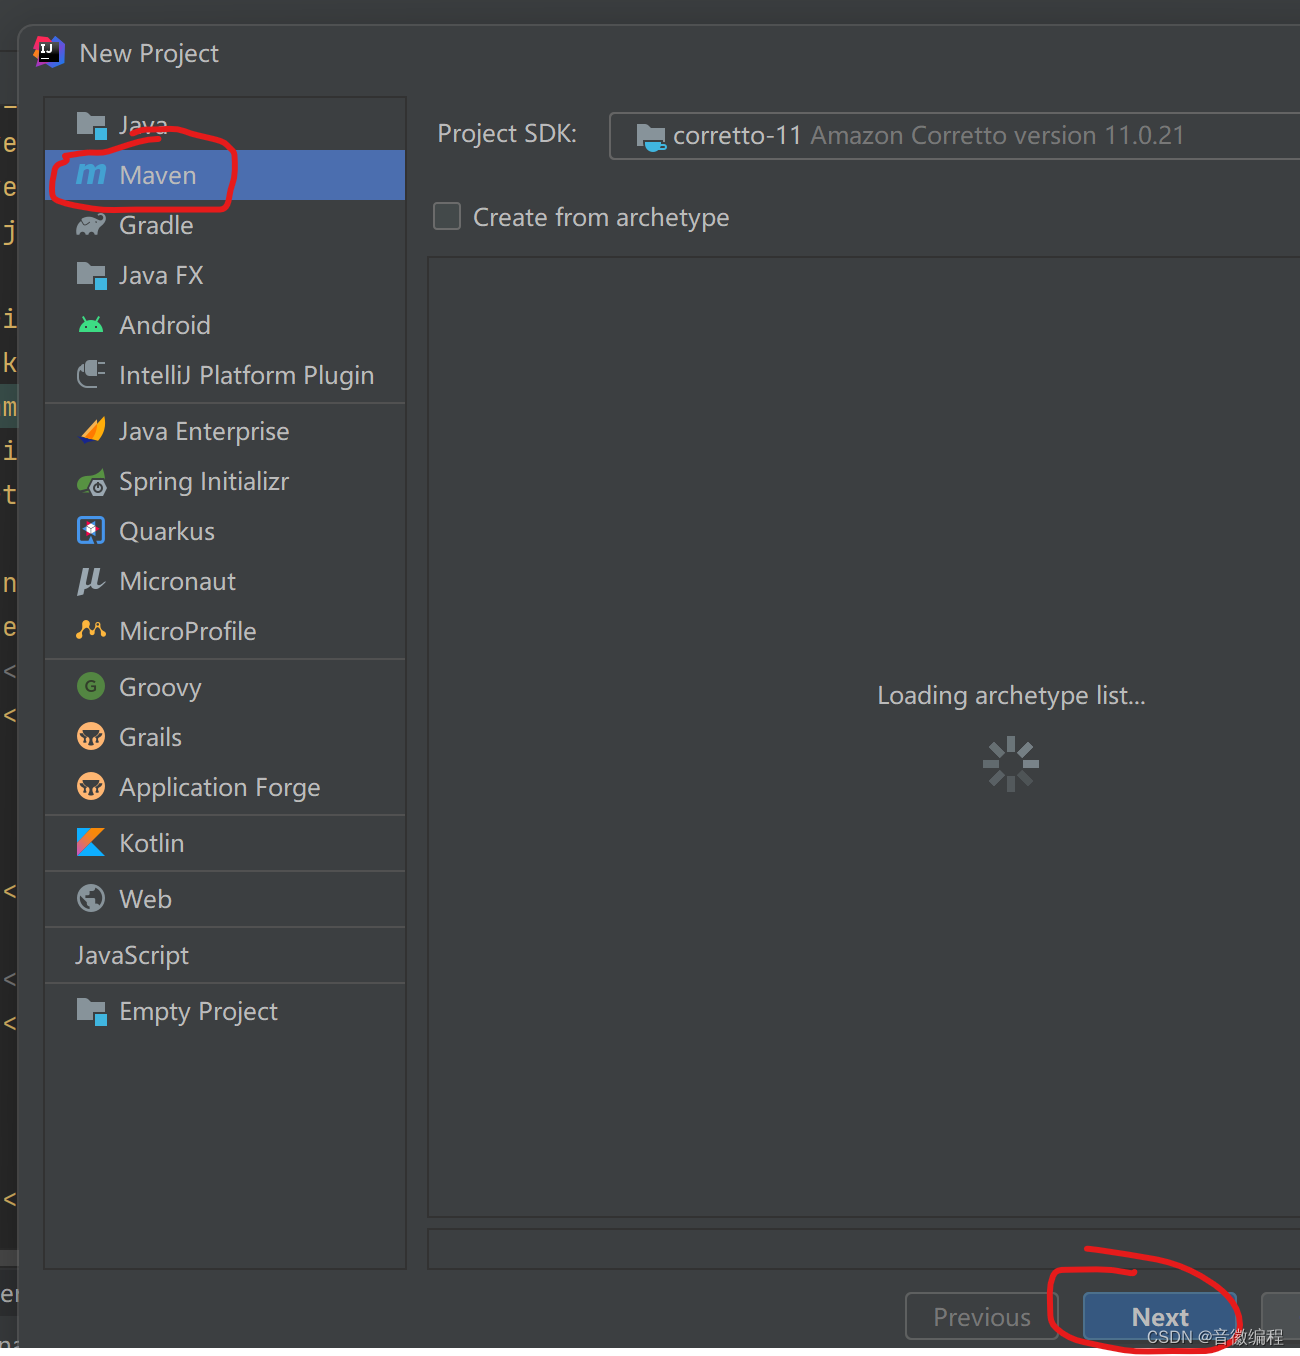
Task: Click the IntelliJ Platform Plugin plug icon
Action: 91,375
